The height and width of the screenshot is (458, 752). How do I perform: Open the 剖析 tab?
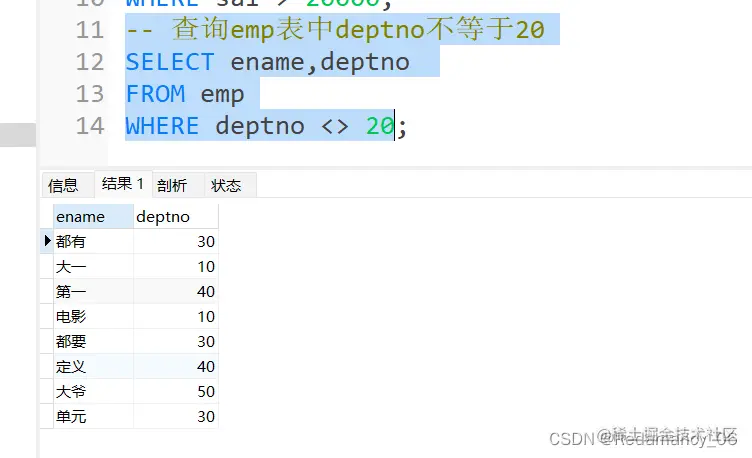tap(177, 185)
